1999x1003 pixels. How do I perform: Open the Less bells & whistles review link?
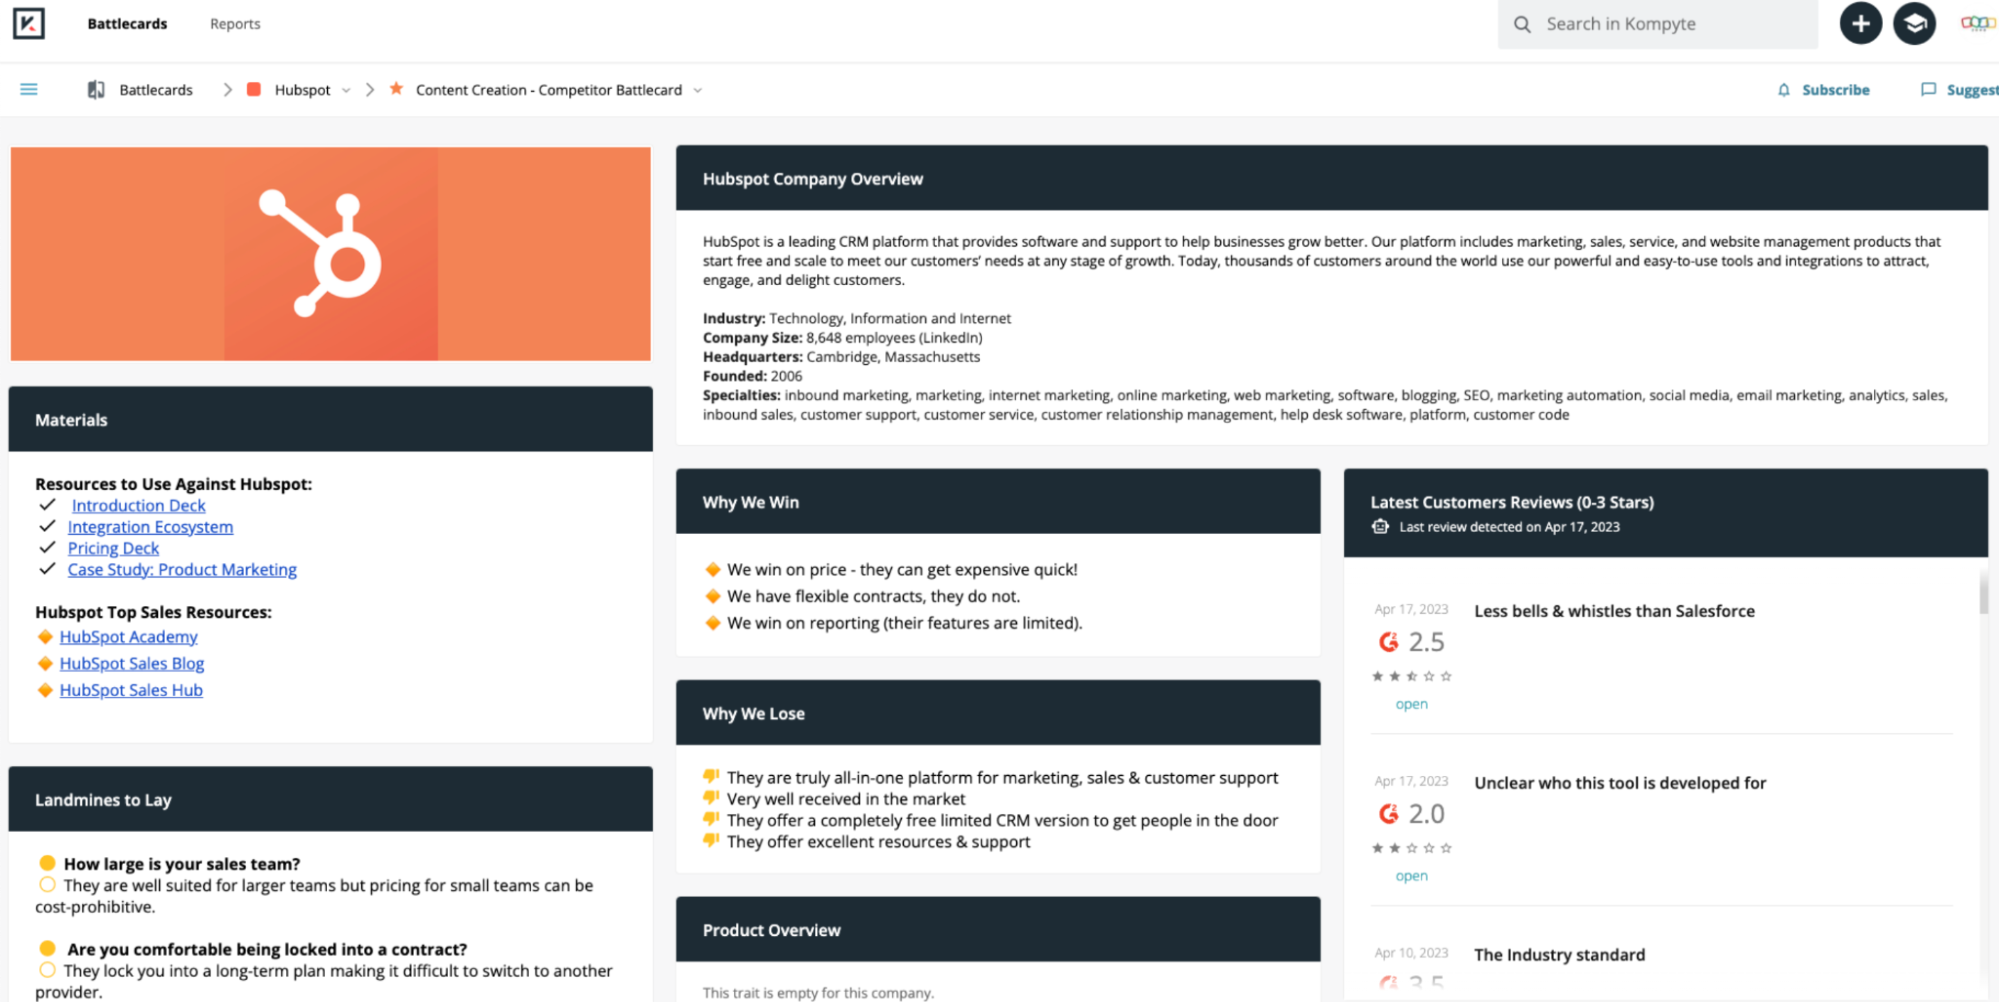click(1411, 704)
